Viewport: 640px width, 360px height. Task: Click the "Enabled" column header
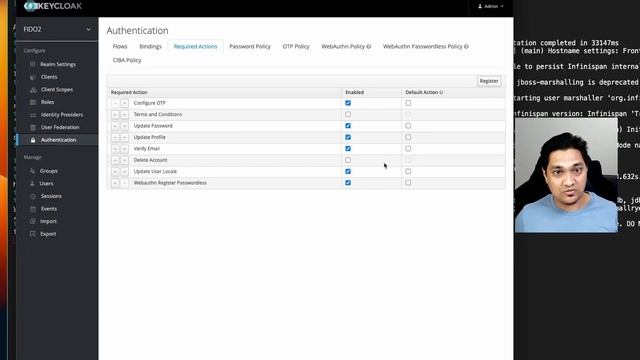coord(354,92)
